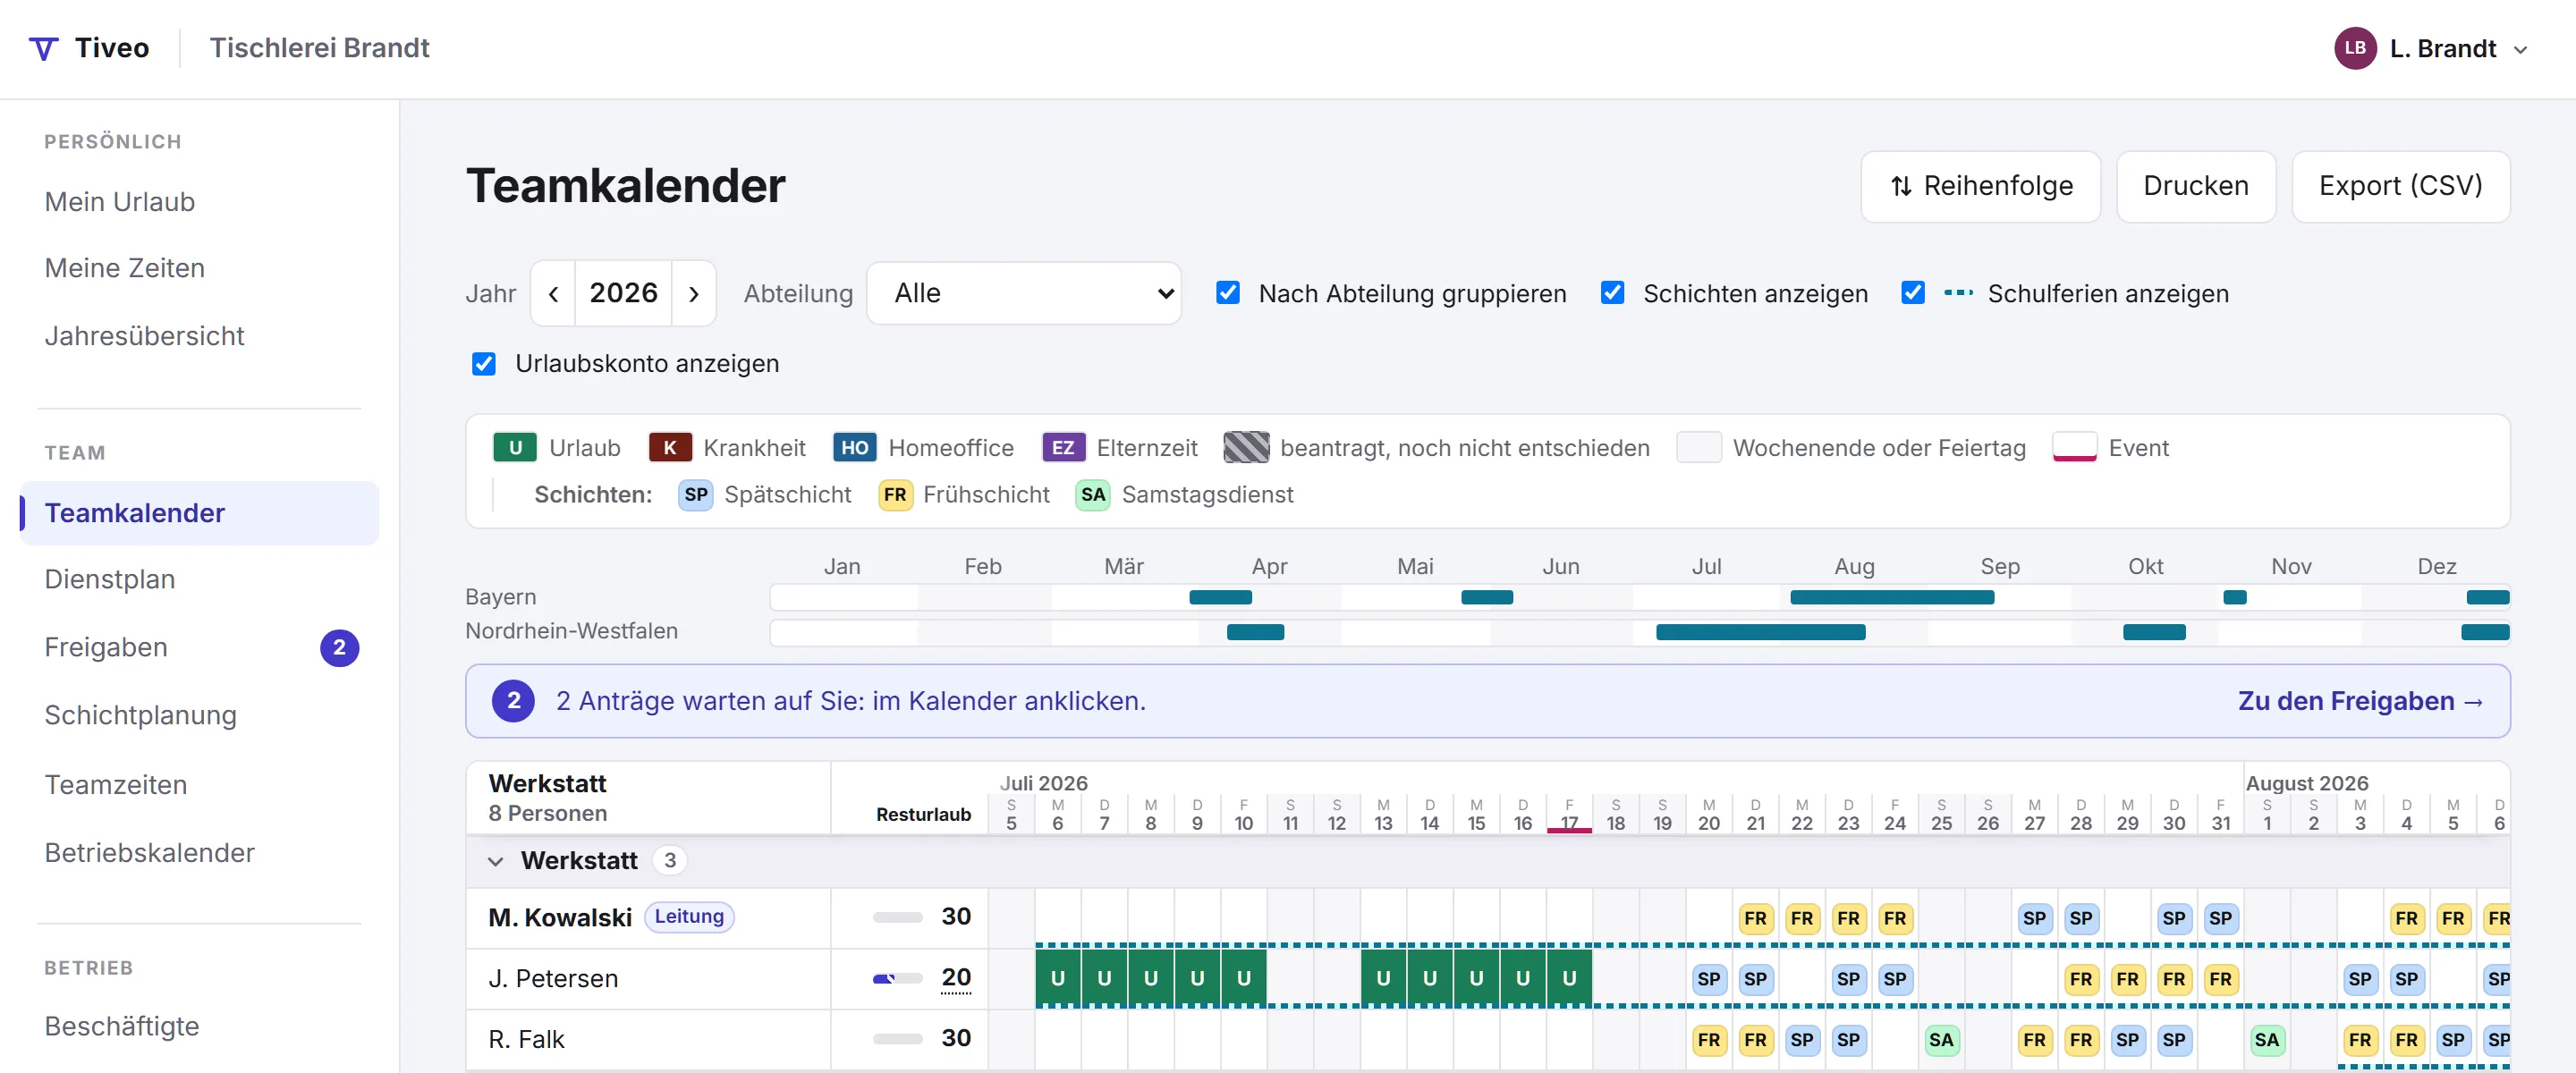This screenshot has width=2576, height=1073.
Task: Follow the Zu den Freigaben link
Action: tap(2360, 701)
